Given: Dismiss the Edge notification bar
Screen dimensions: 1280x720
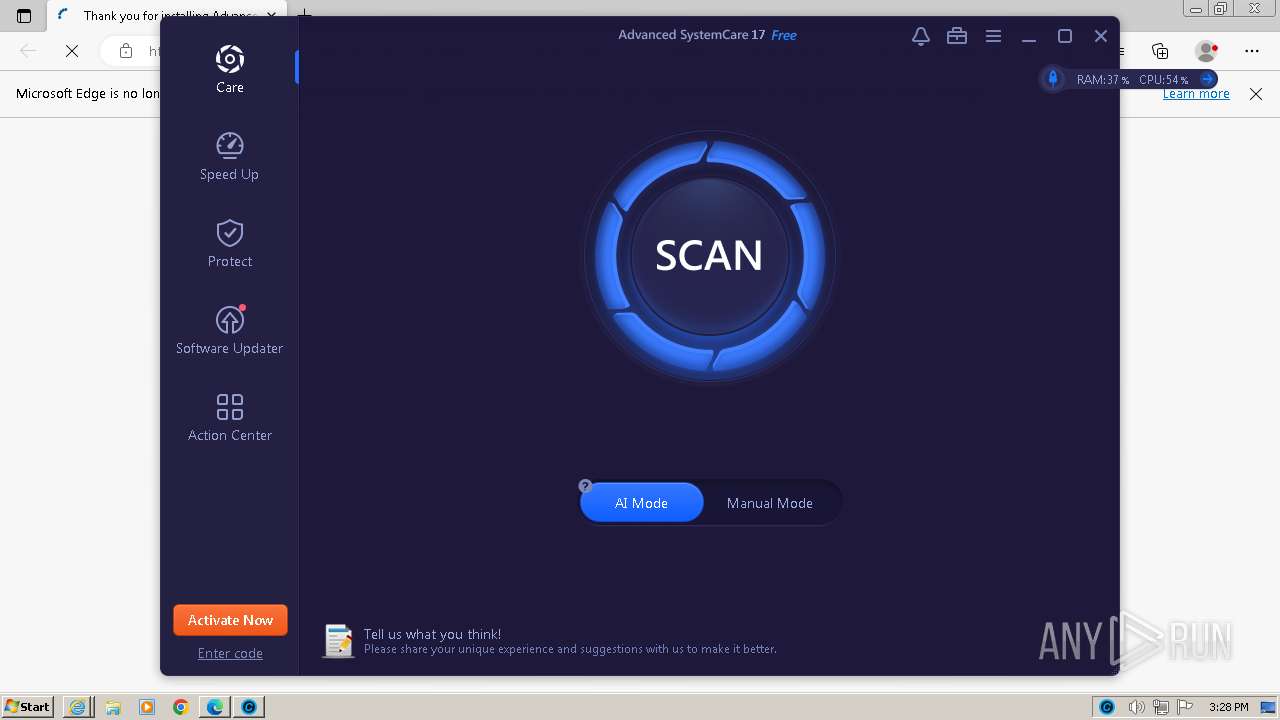Looking at the screenshot, I should [x=1256, y=94].
